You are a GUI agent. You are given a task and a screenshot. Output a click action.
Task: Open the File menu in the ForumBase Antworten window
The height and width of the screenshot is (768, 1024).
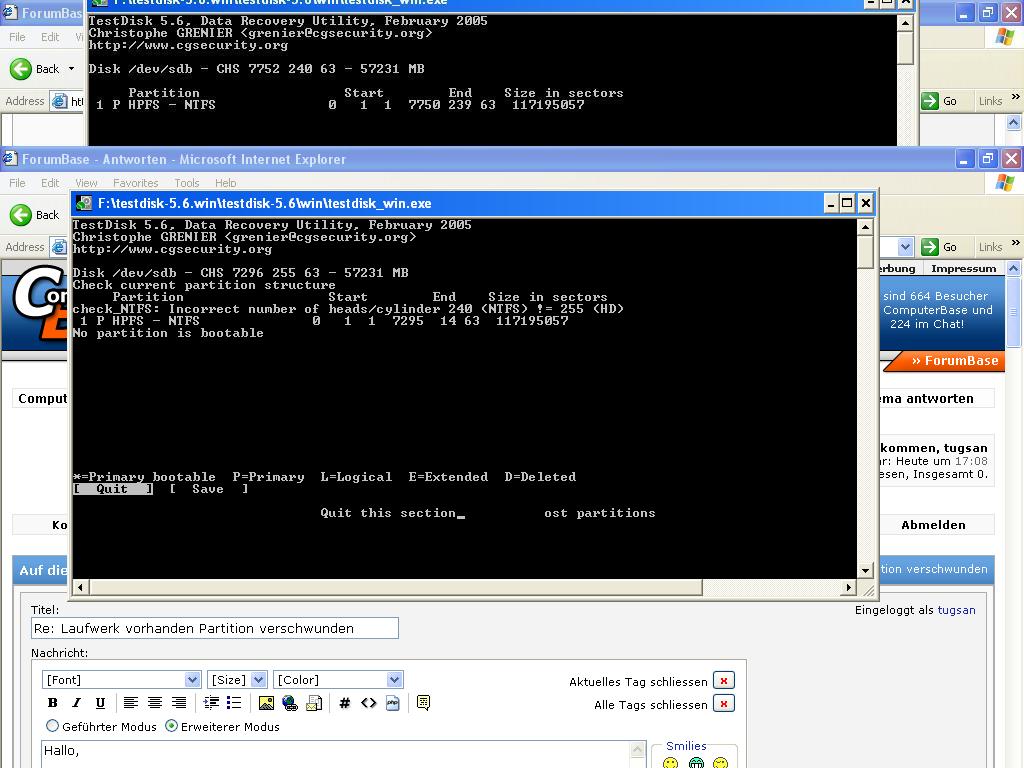(x=17, y=183)
